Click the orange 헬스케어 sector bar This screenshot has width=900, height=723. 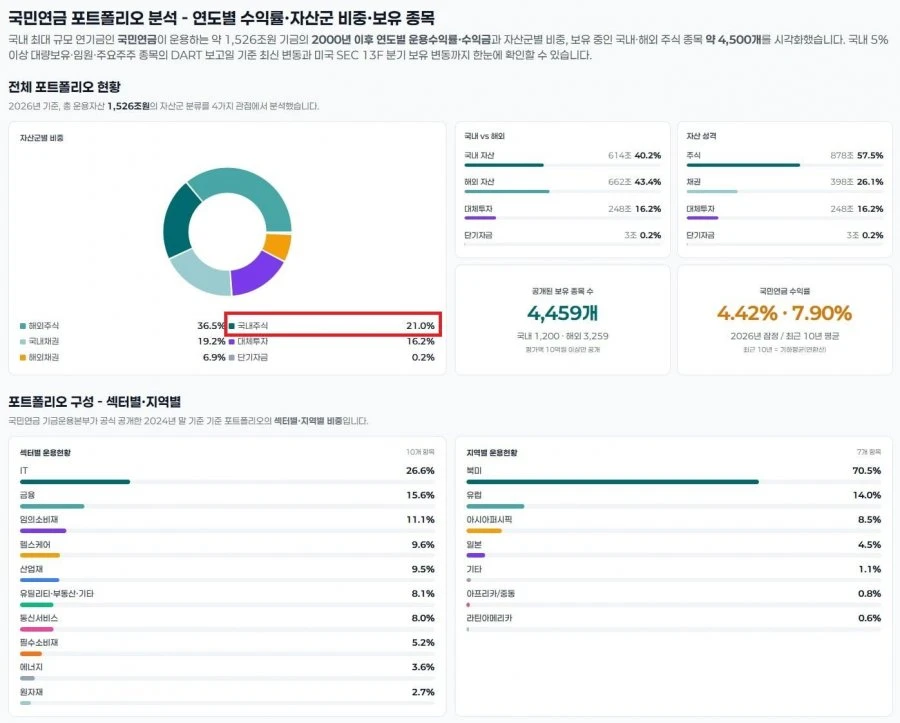[40, 555]
